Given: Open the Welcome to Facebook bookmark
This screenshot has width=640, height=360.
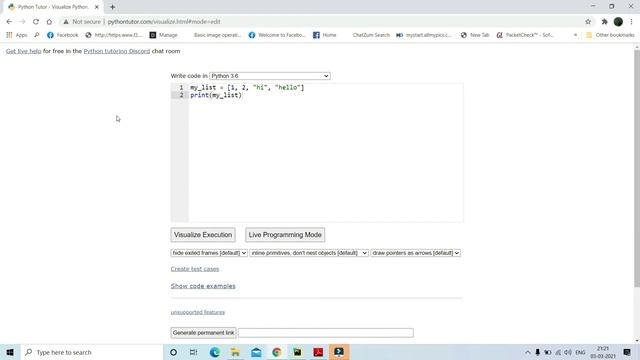Looking at the screenshot, I should coord(277,35).
